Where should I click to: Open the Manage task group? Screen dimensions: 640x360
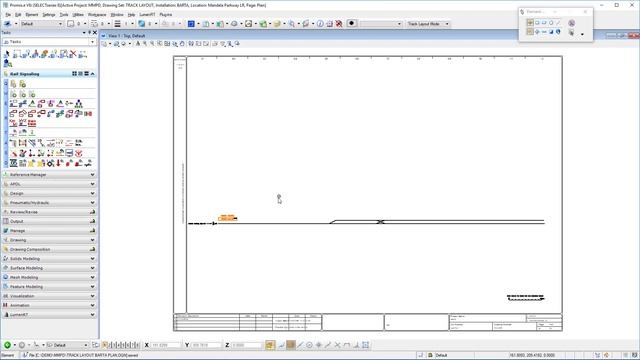pos(49,231)
